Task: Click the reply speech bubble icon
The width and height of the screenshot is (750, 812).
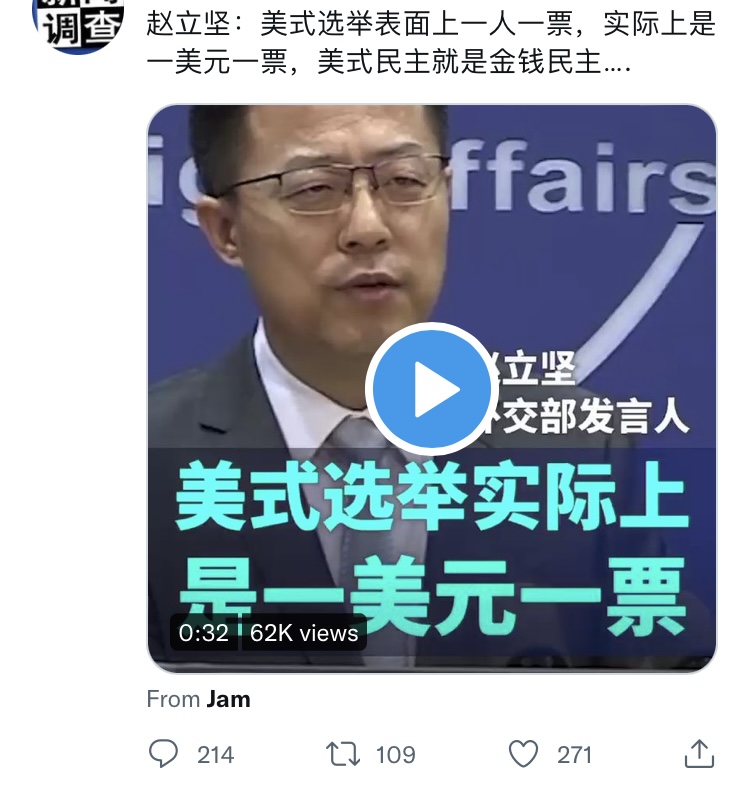Action: (164, 753)
